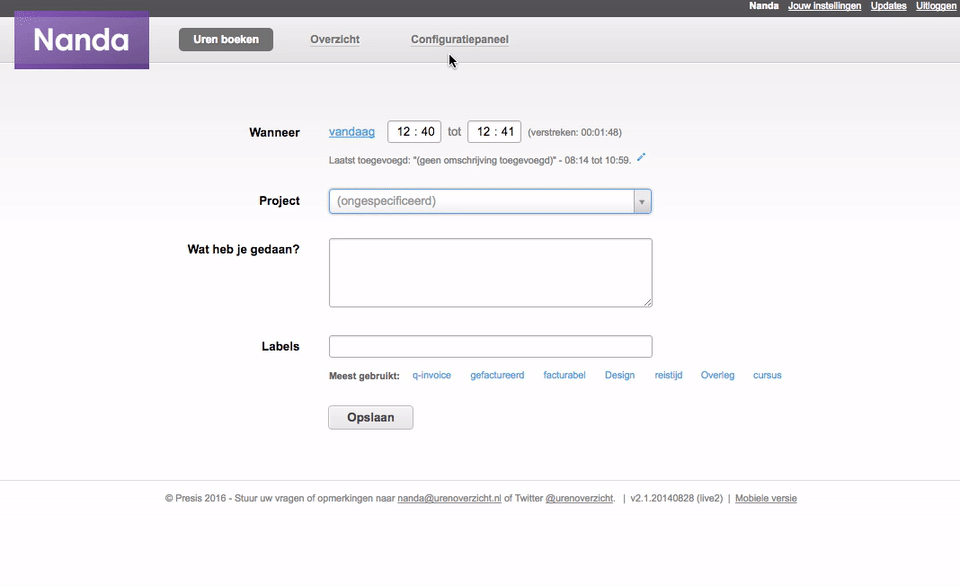Click the verstreken elapsed time text
Image resolution: width=960 pixels, height=586 pixels.
575,132
